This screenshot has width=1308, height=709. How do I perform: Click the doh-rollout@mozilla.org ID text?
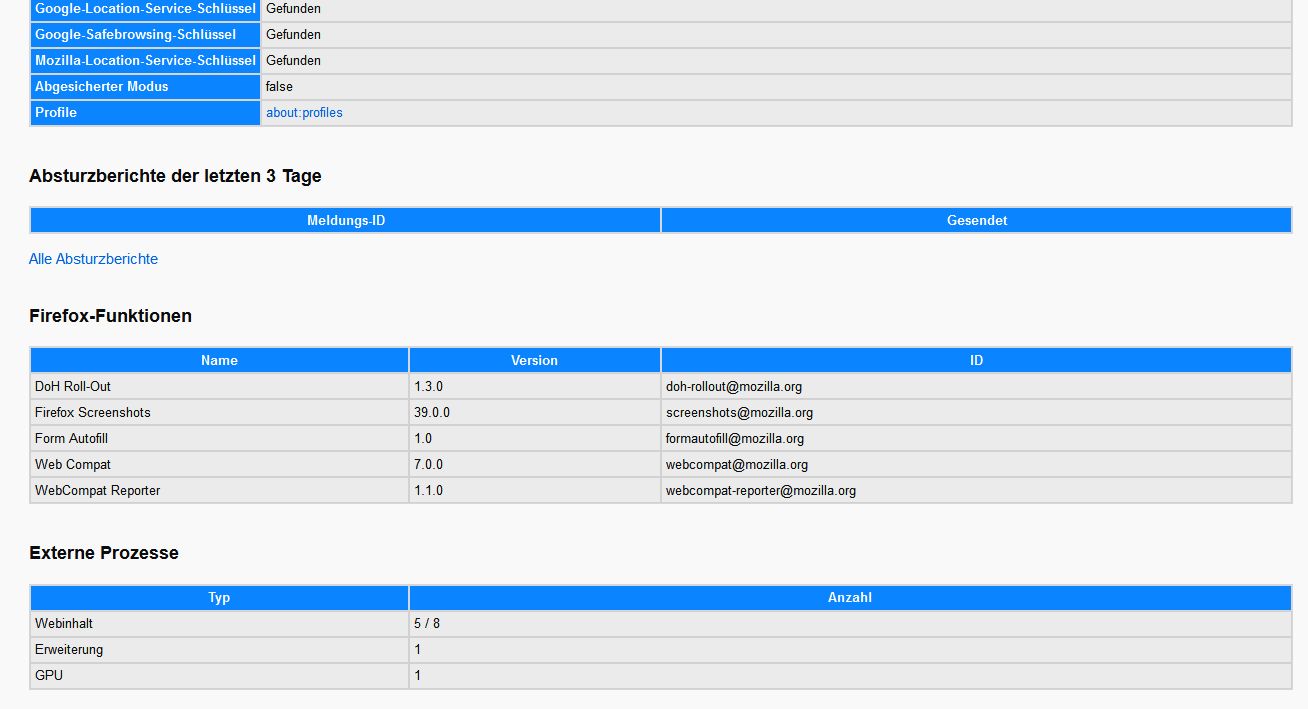tap(733, 386)
